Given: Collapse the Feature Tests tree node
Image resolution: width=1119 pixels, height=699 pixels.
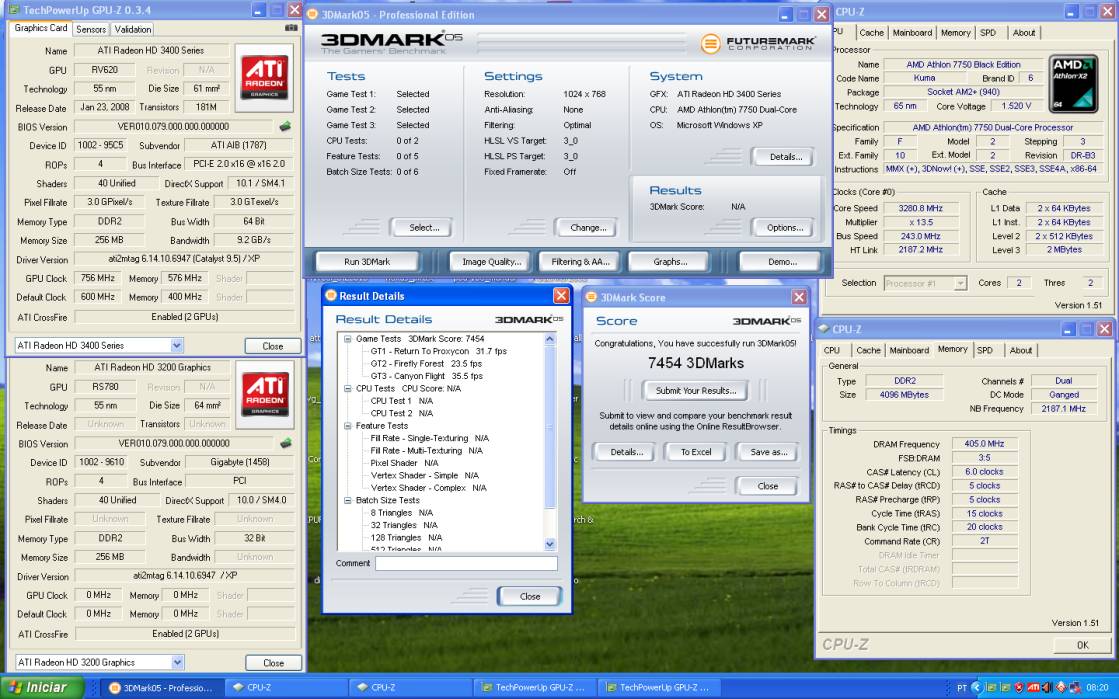Looking at the screenshot, I should (x=348, y=426).
